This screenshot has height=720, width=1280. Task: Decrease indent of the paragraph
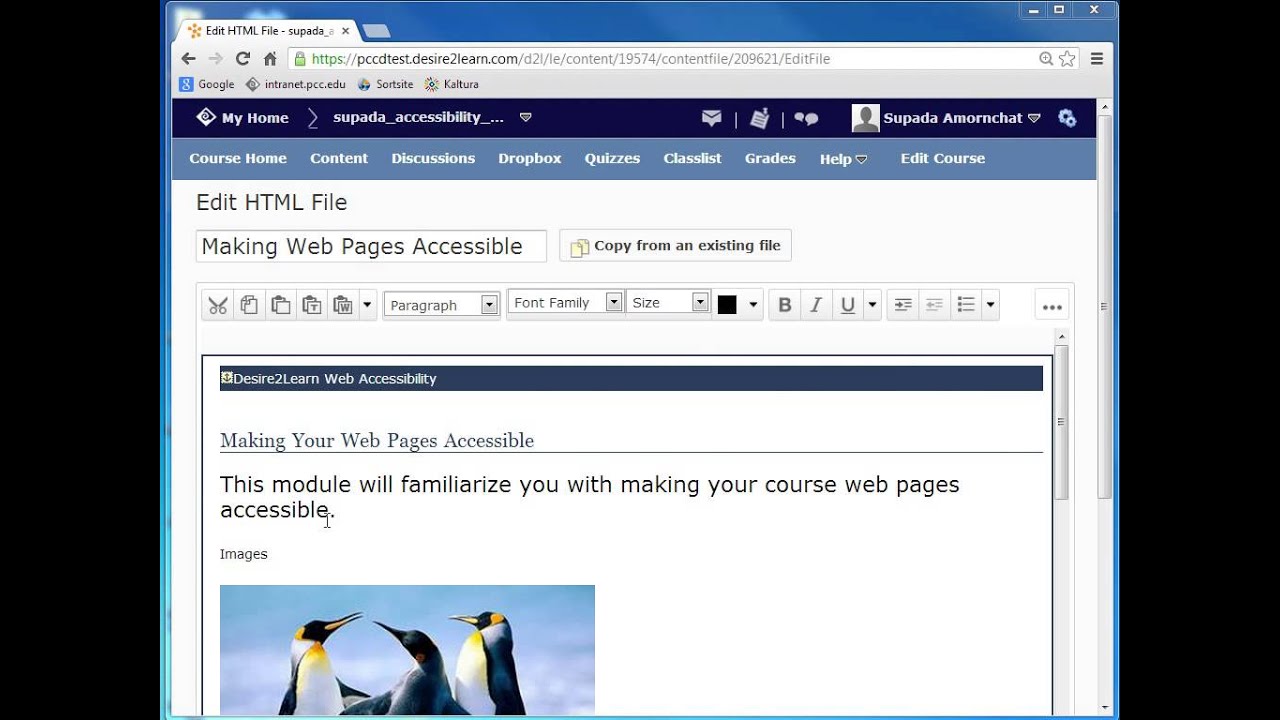pos(934,305)
